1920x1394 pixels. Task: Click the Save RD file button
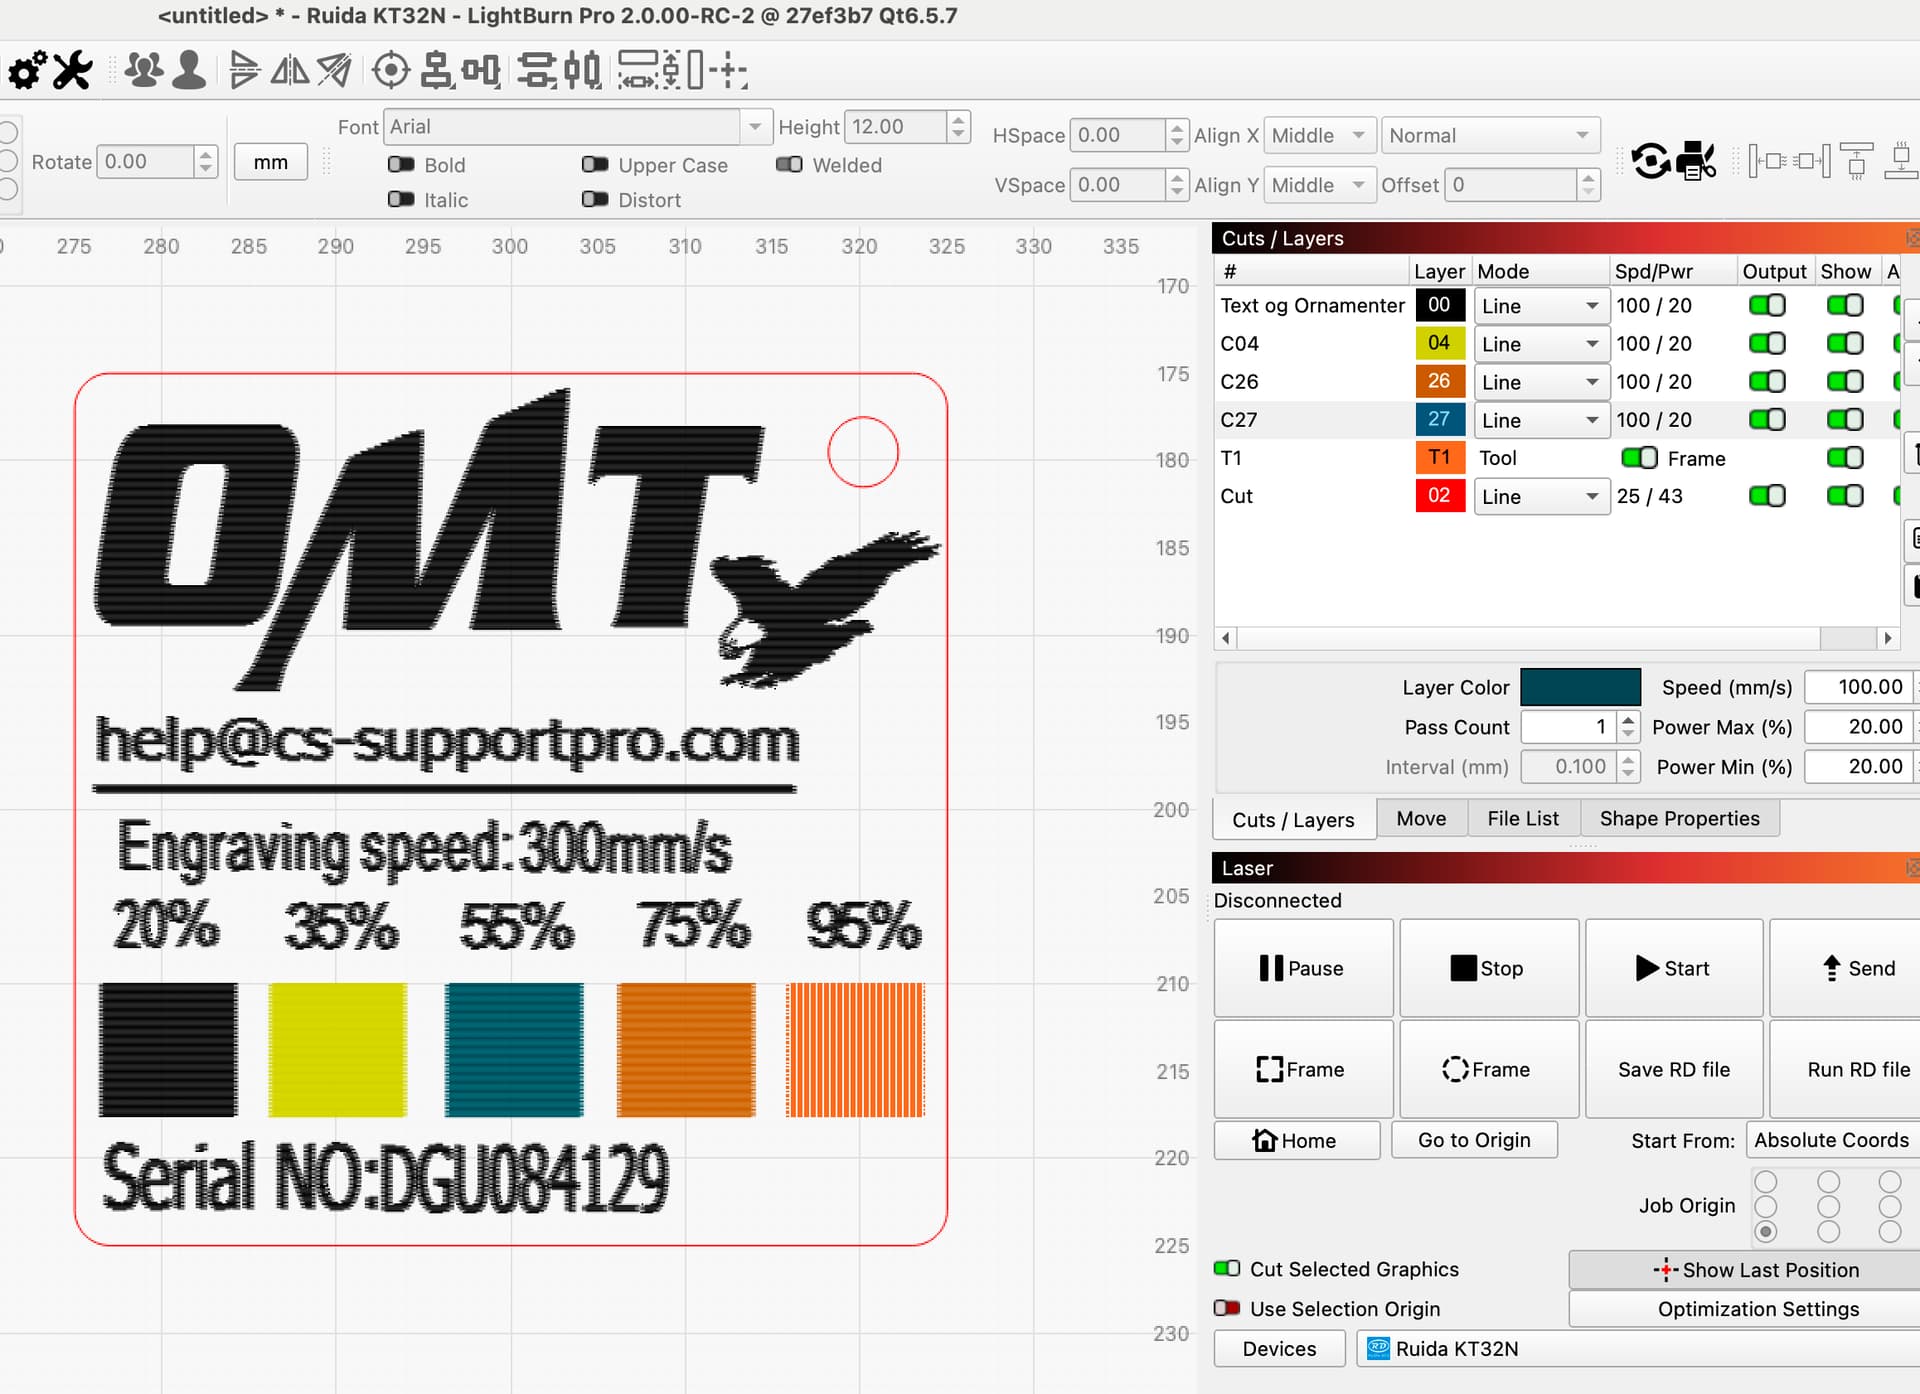point(1674,1069)
